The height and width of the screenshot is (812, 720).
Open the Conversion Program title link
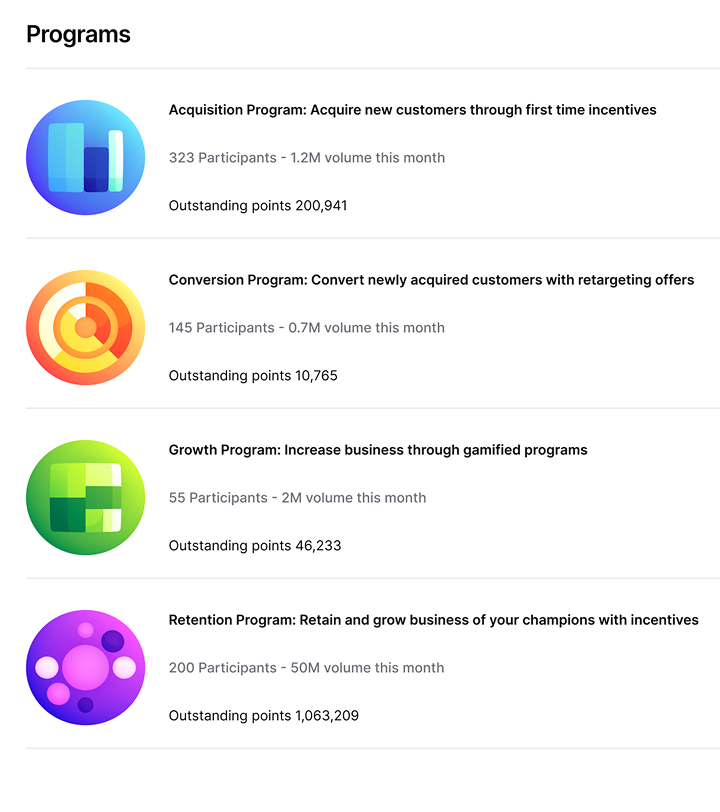click(x=431, y=280)
